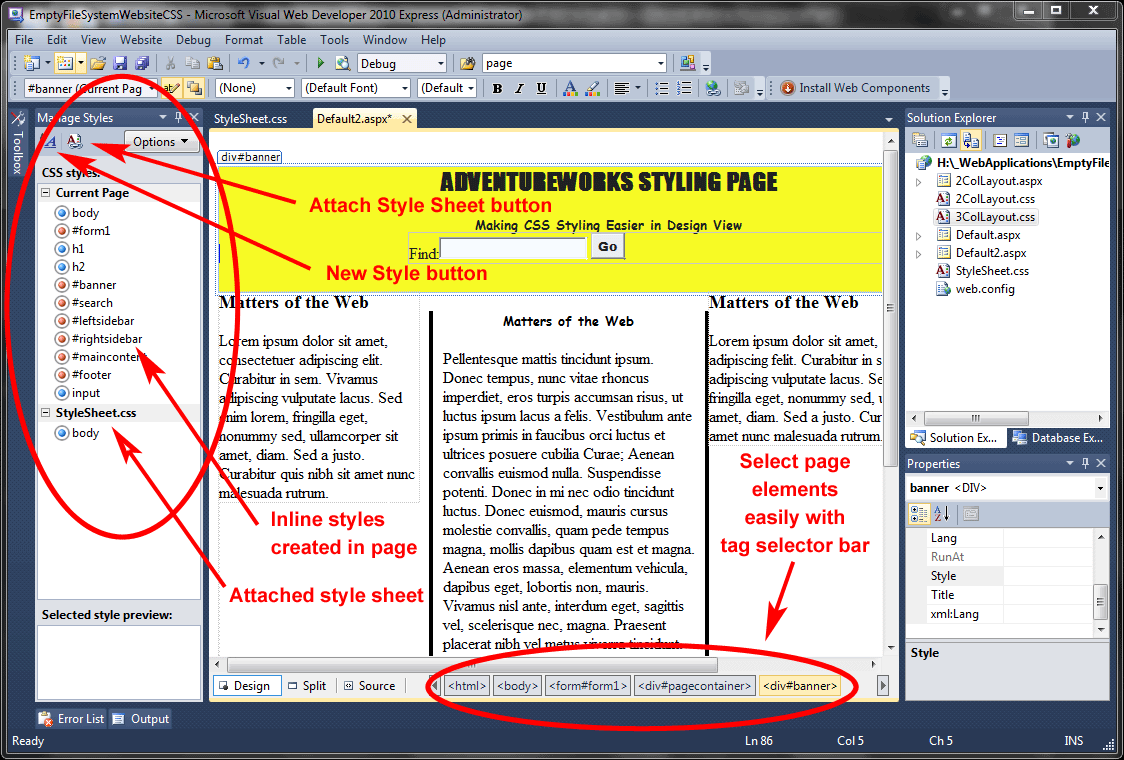The height and width of the screenshot is (760, 1124).
Task: Click the Paste clipboard icon
Action: tap(214, 63)
